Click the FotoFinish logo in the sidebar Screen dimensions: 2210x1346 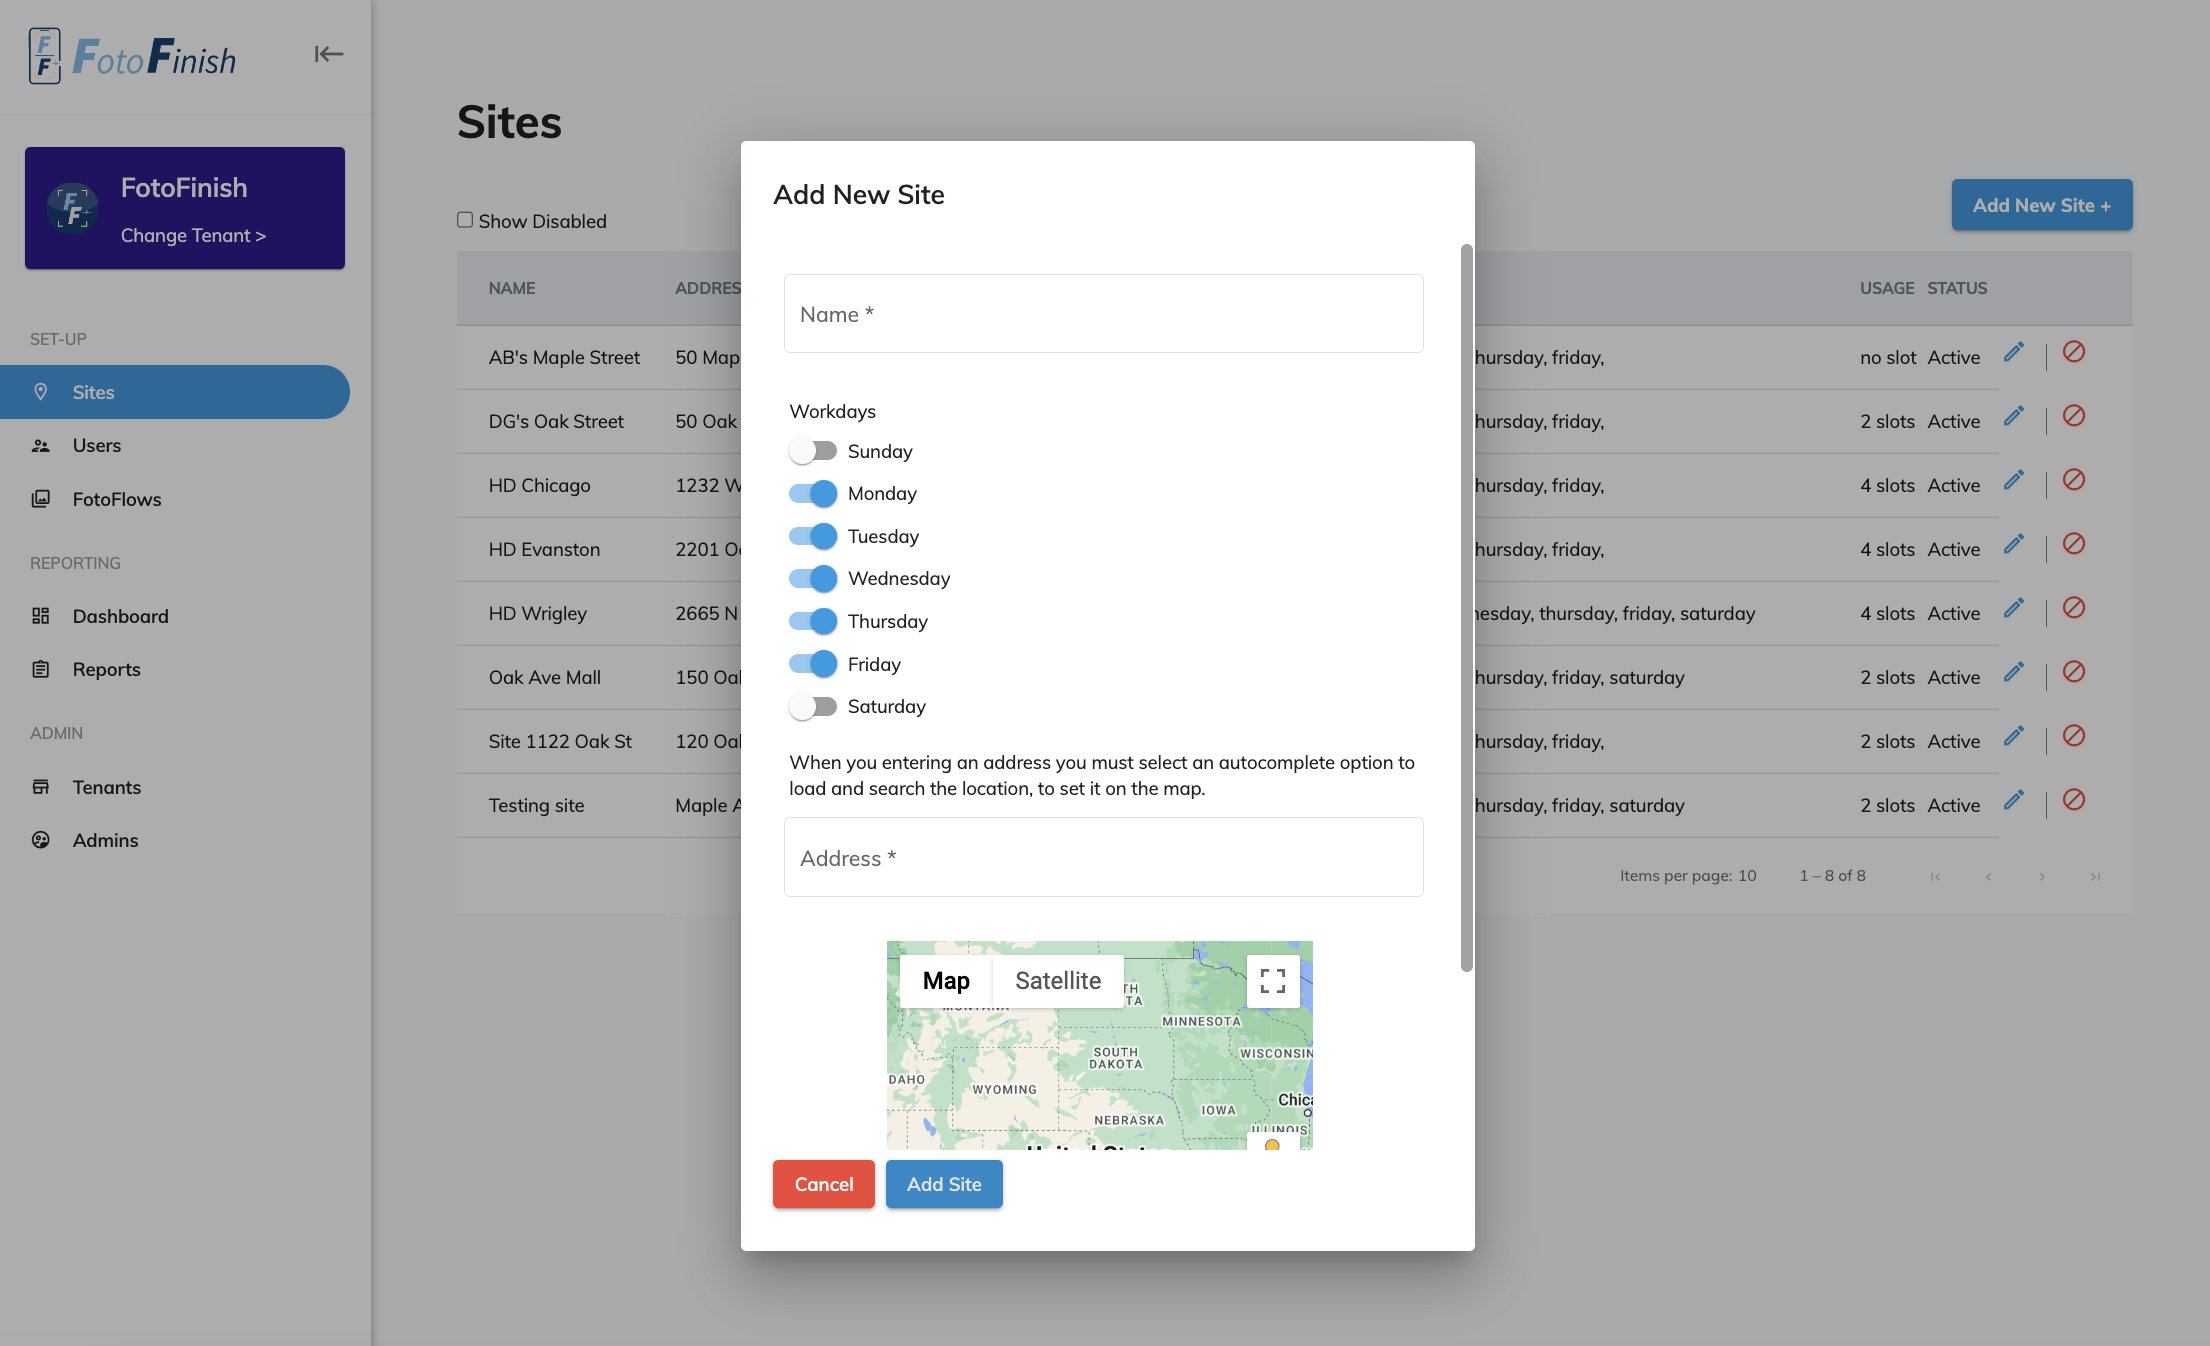133,57
